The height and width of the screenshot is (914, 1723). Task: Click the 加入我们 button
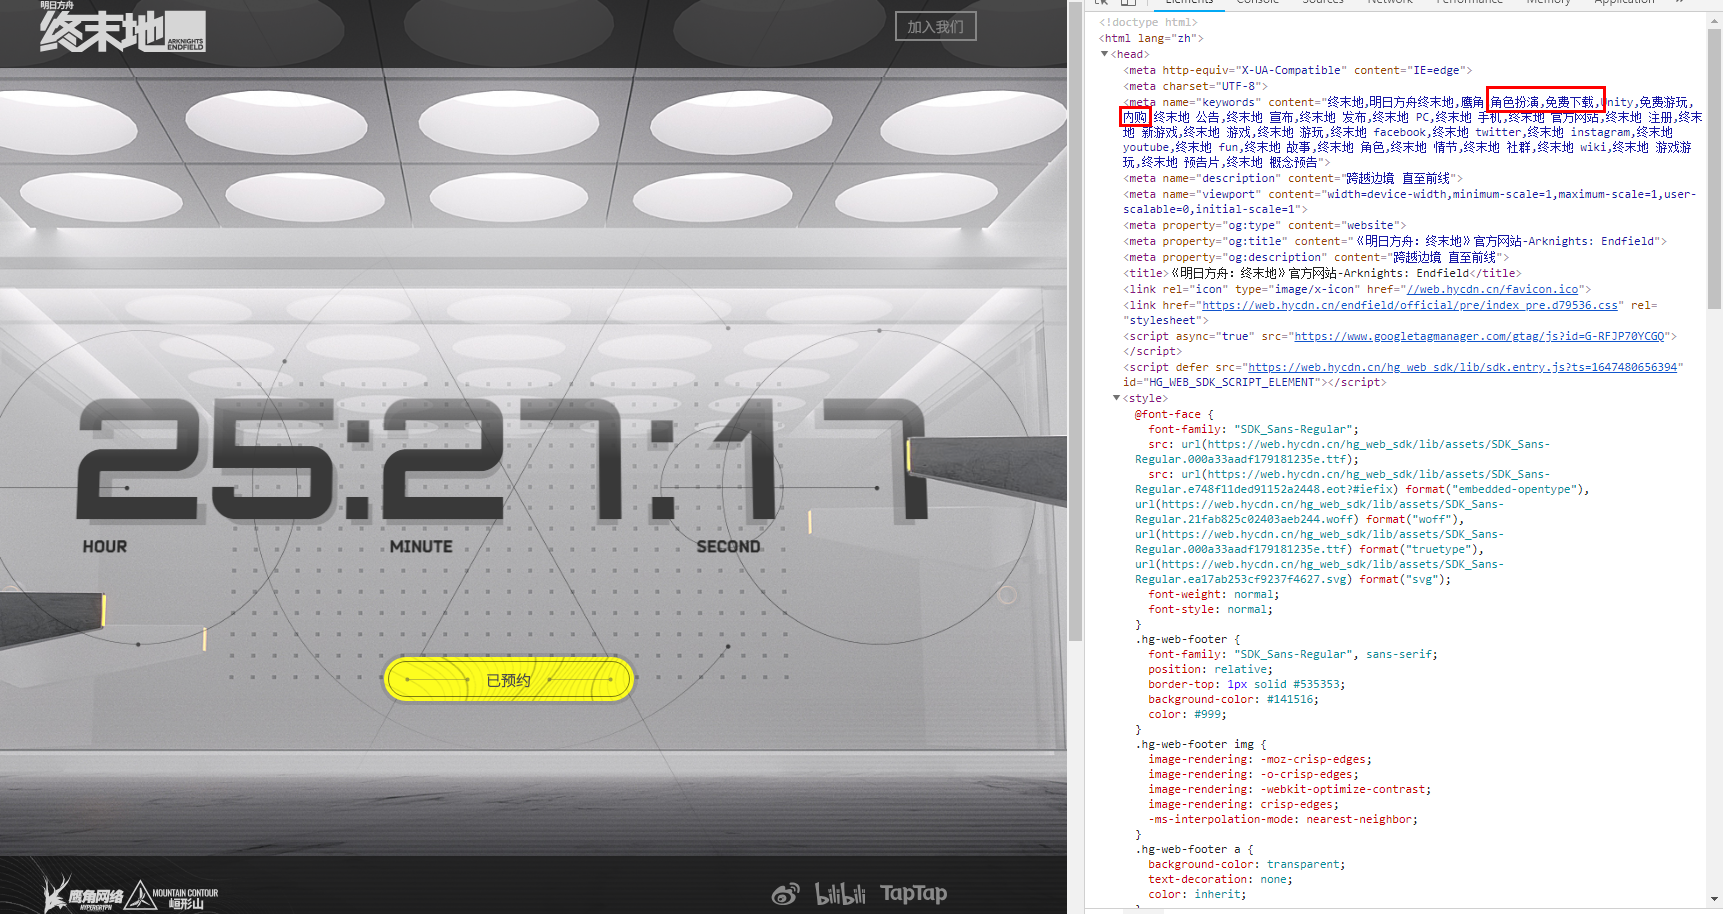935,27
